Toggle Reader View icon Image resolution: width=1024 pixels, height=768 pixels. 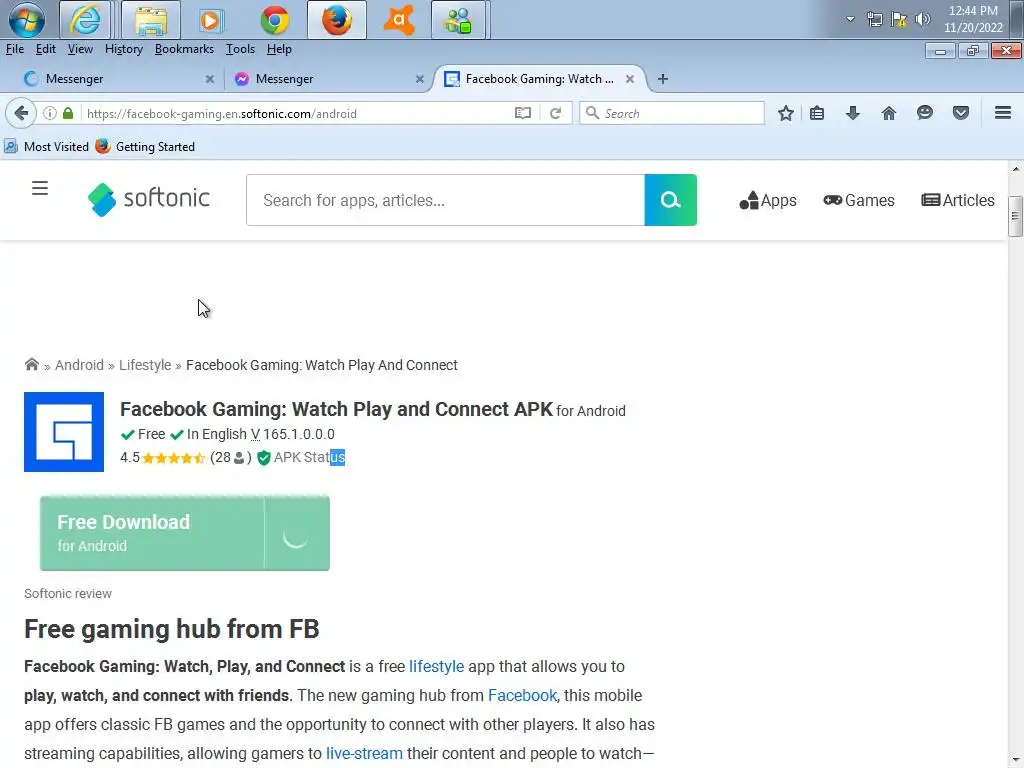522,113
